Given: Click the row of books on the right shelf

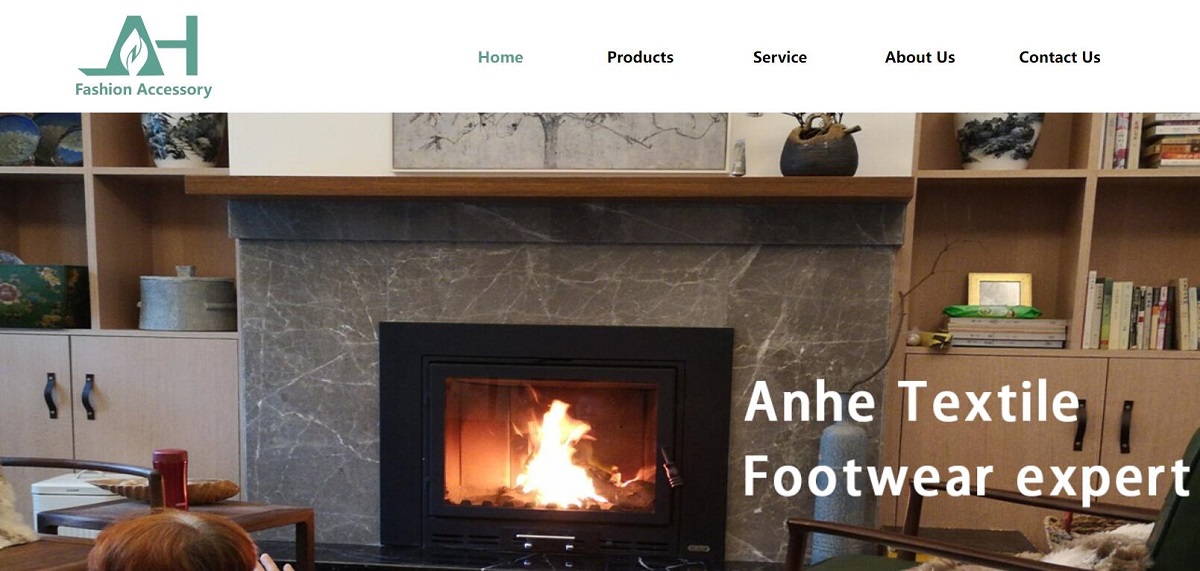Looking at the screenshot, I should [1140, 310].
